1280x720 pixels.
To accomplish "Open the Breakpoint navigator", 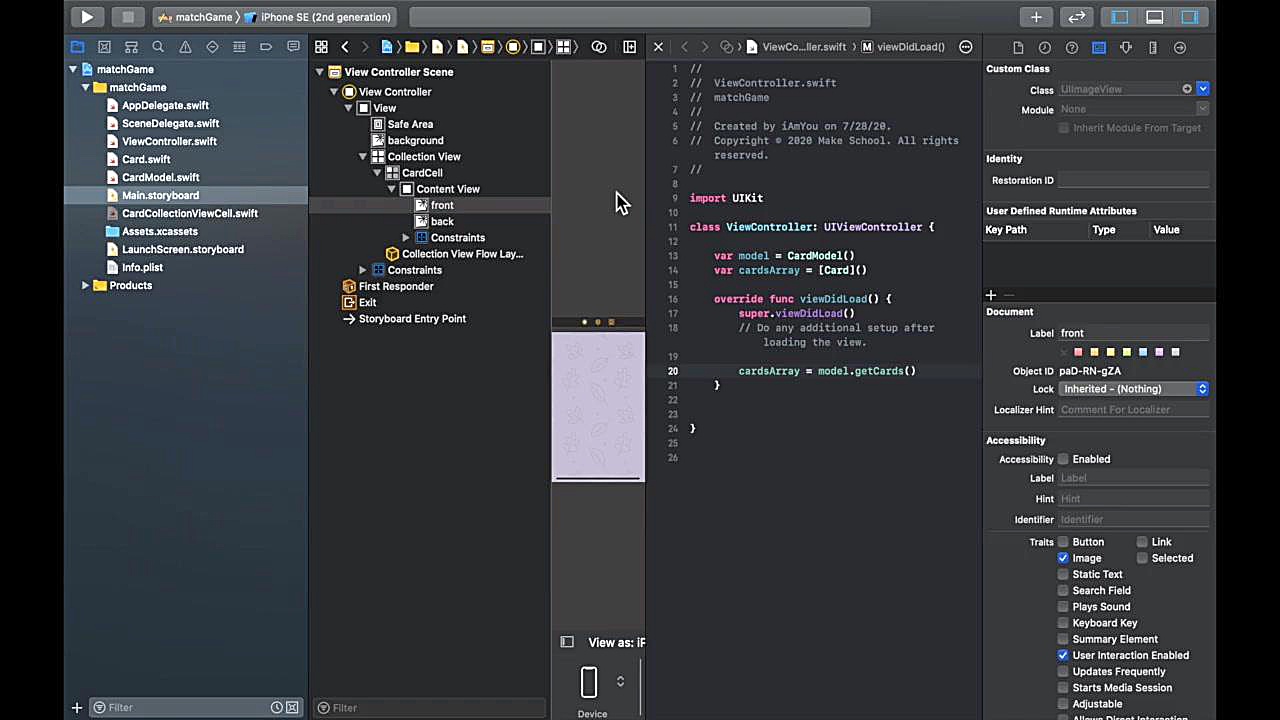I will click(265, 47).
